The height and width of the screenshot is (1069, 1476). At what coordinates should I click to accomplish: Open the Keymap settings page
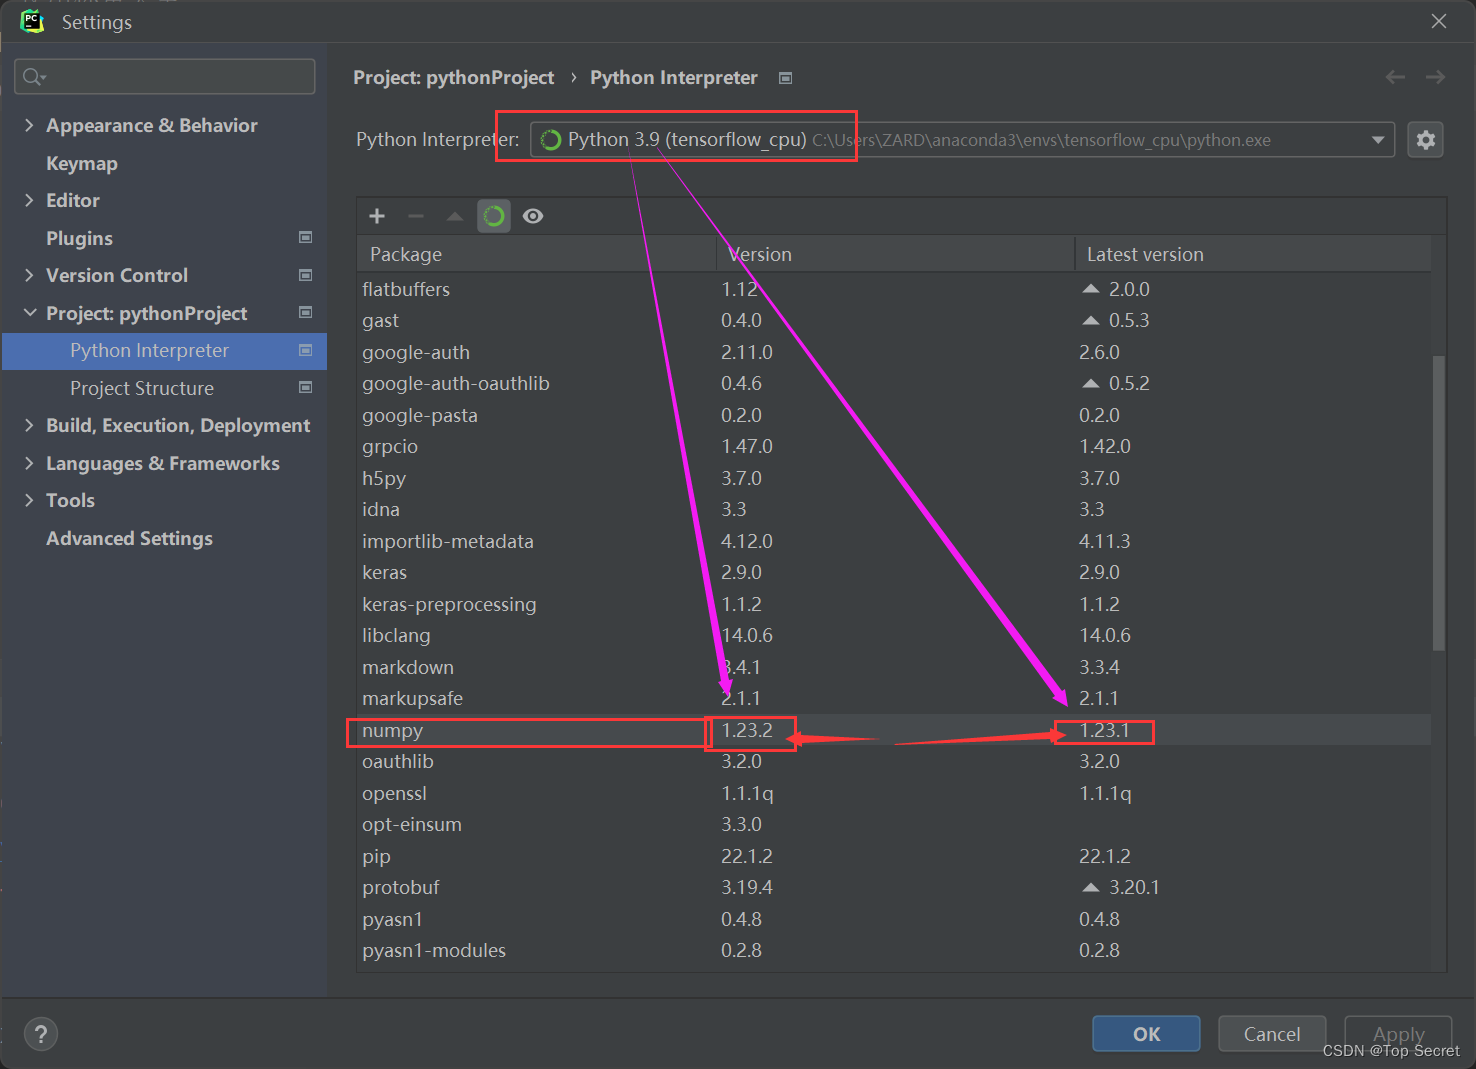pyautogui.click(x=82, y=163)
